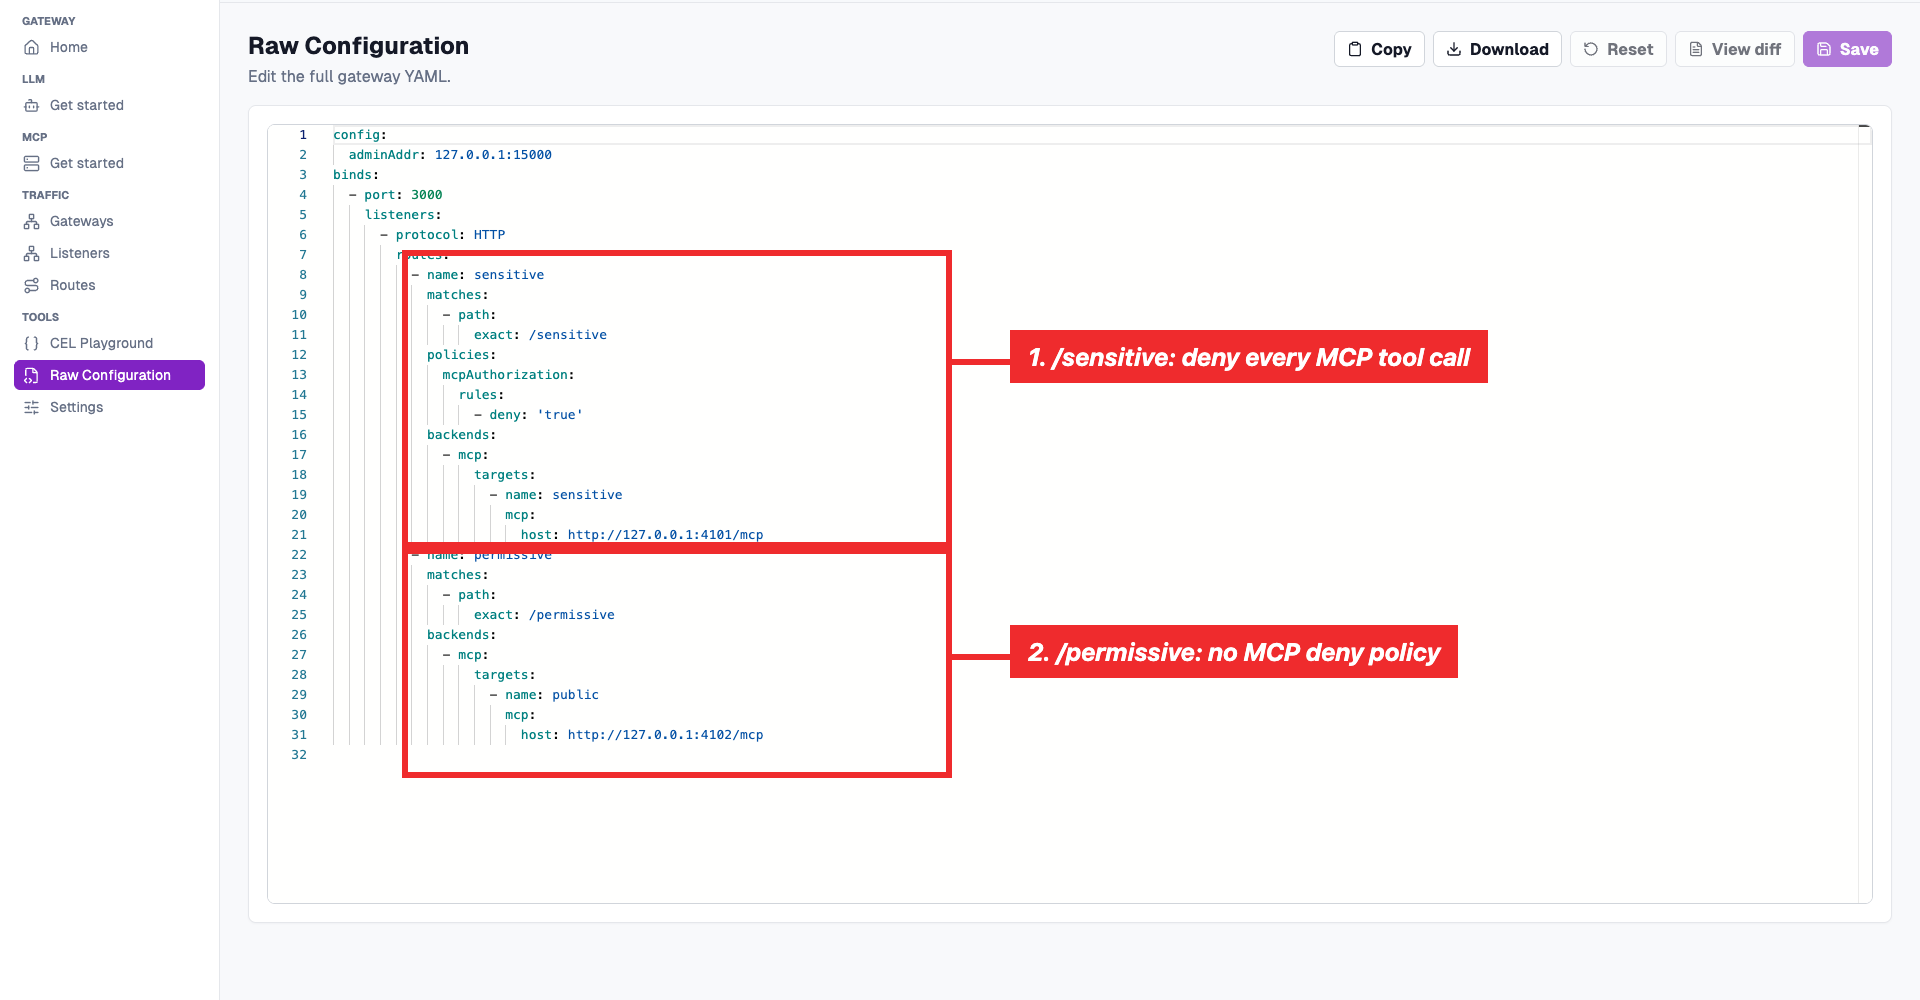Go to Listeners
Image resolution: width=1920 pixels, height=1000 pixels.
tap(109, 253)
